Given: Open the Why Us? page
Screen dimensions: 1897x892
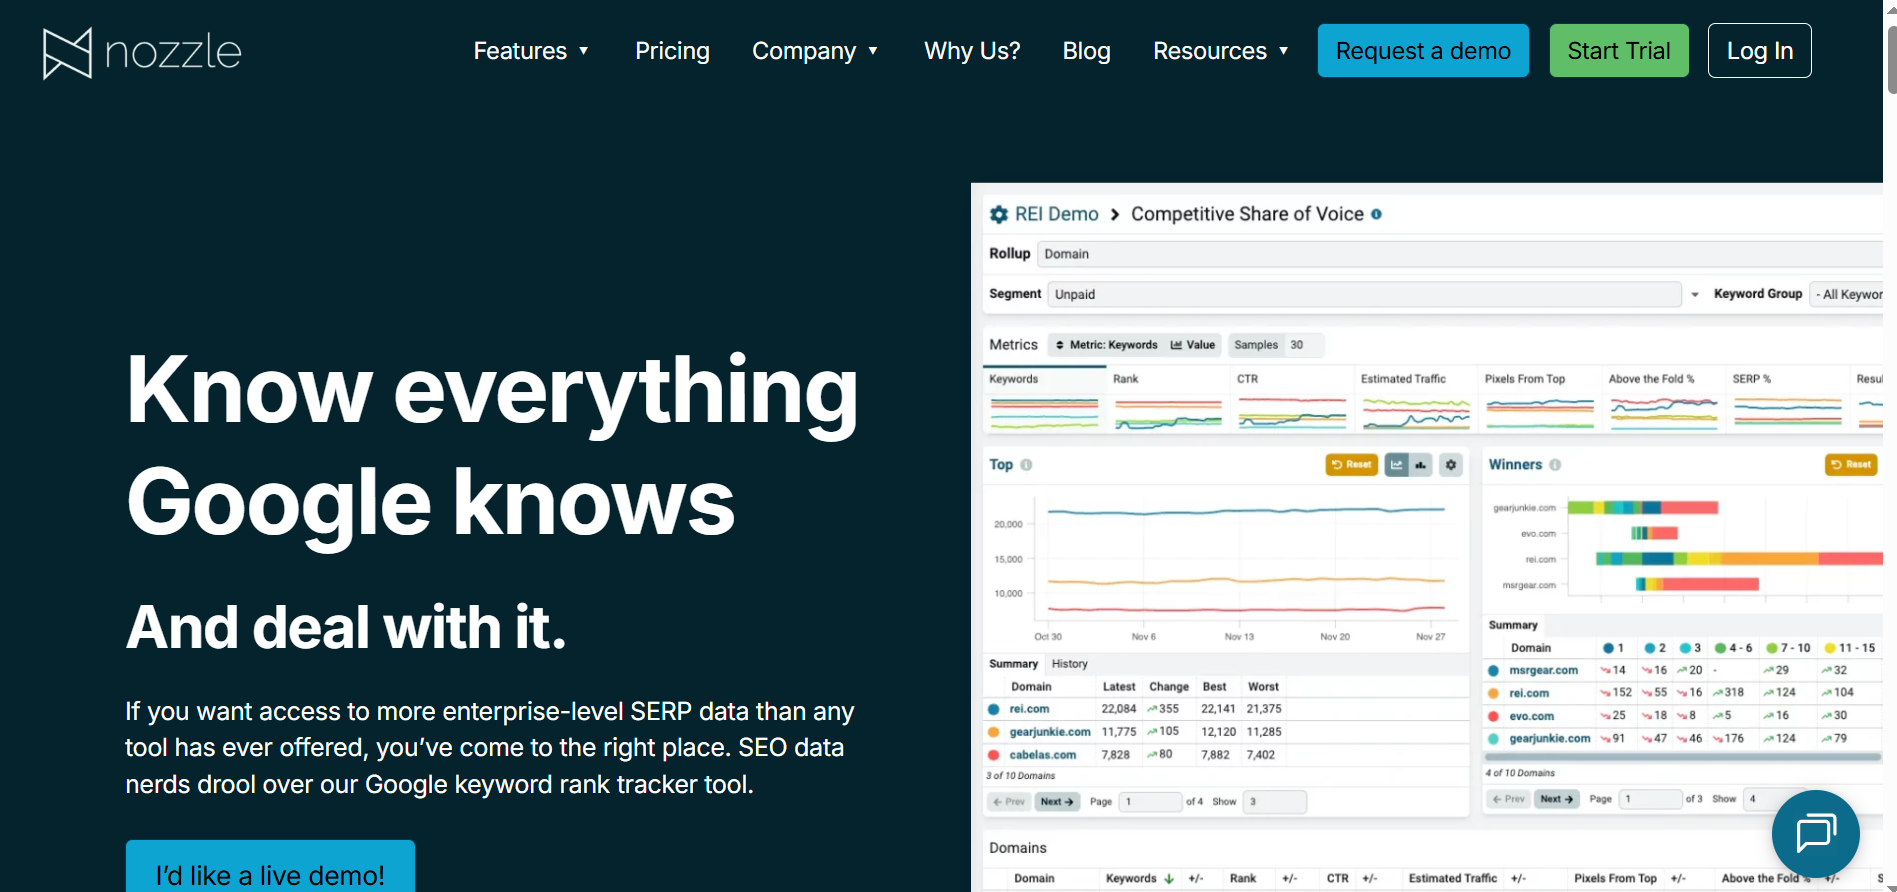Looking at the screenshot, I should [x=972, y=51].
